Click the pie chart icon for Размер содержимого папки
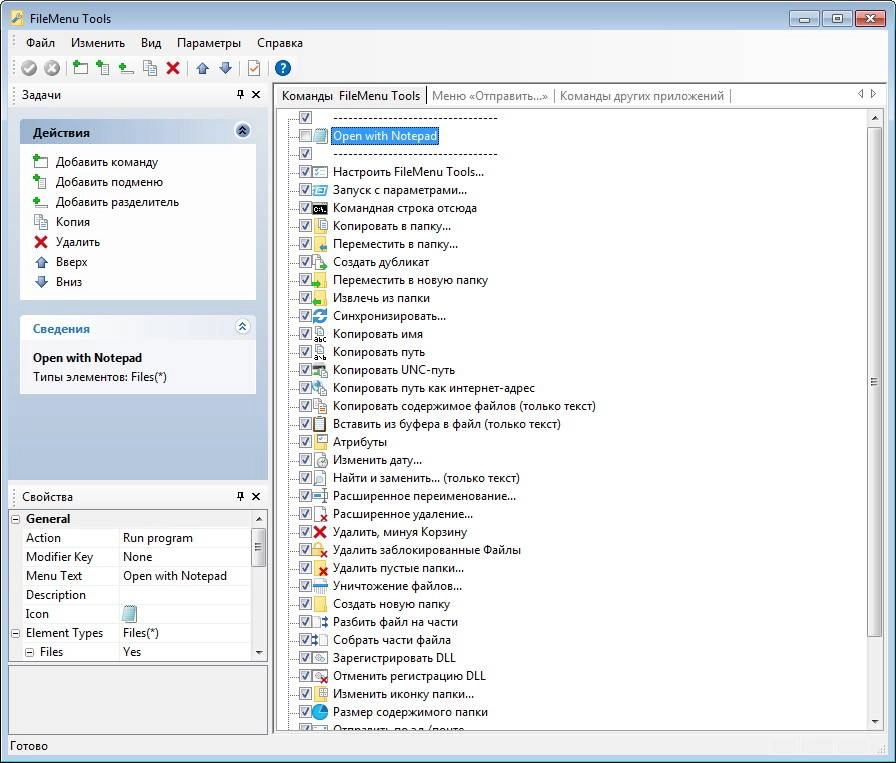This screenshot has width=896, height=763. [x=321, y=712]
